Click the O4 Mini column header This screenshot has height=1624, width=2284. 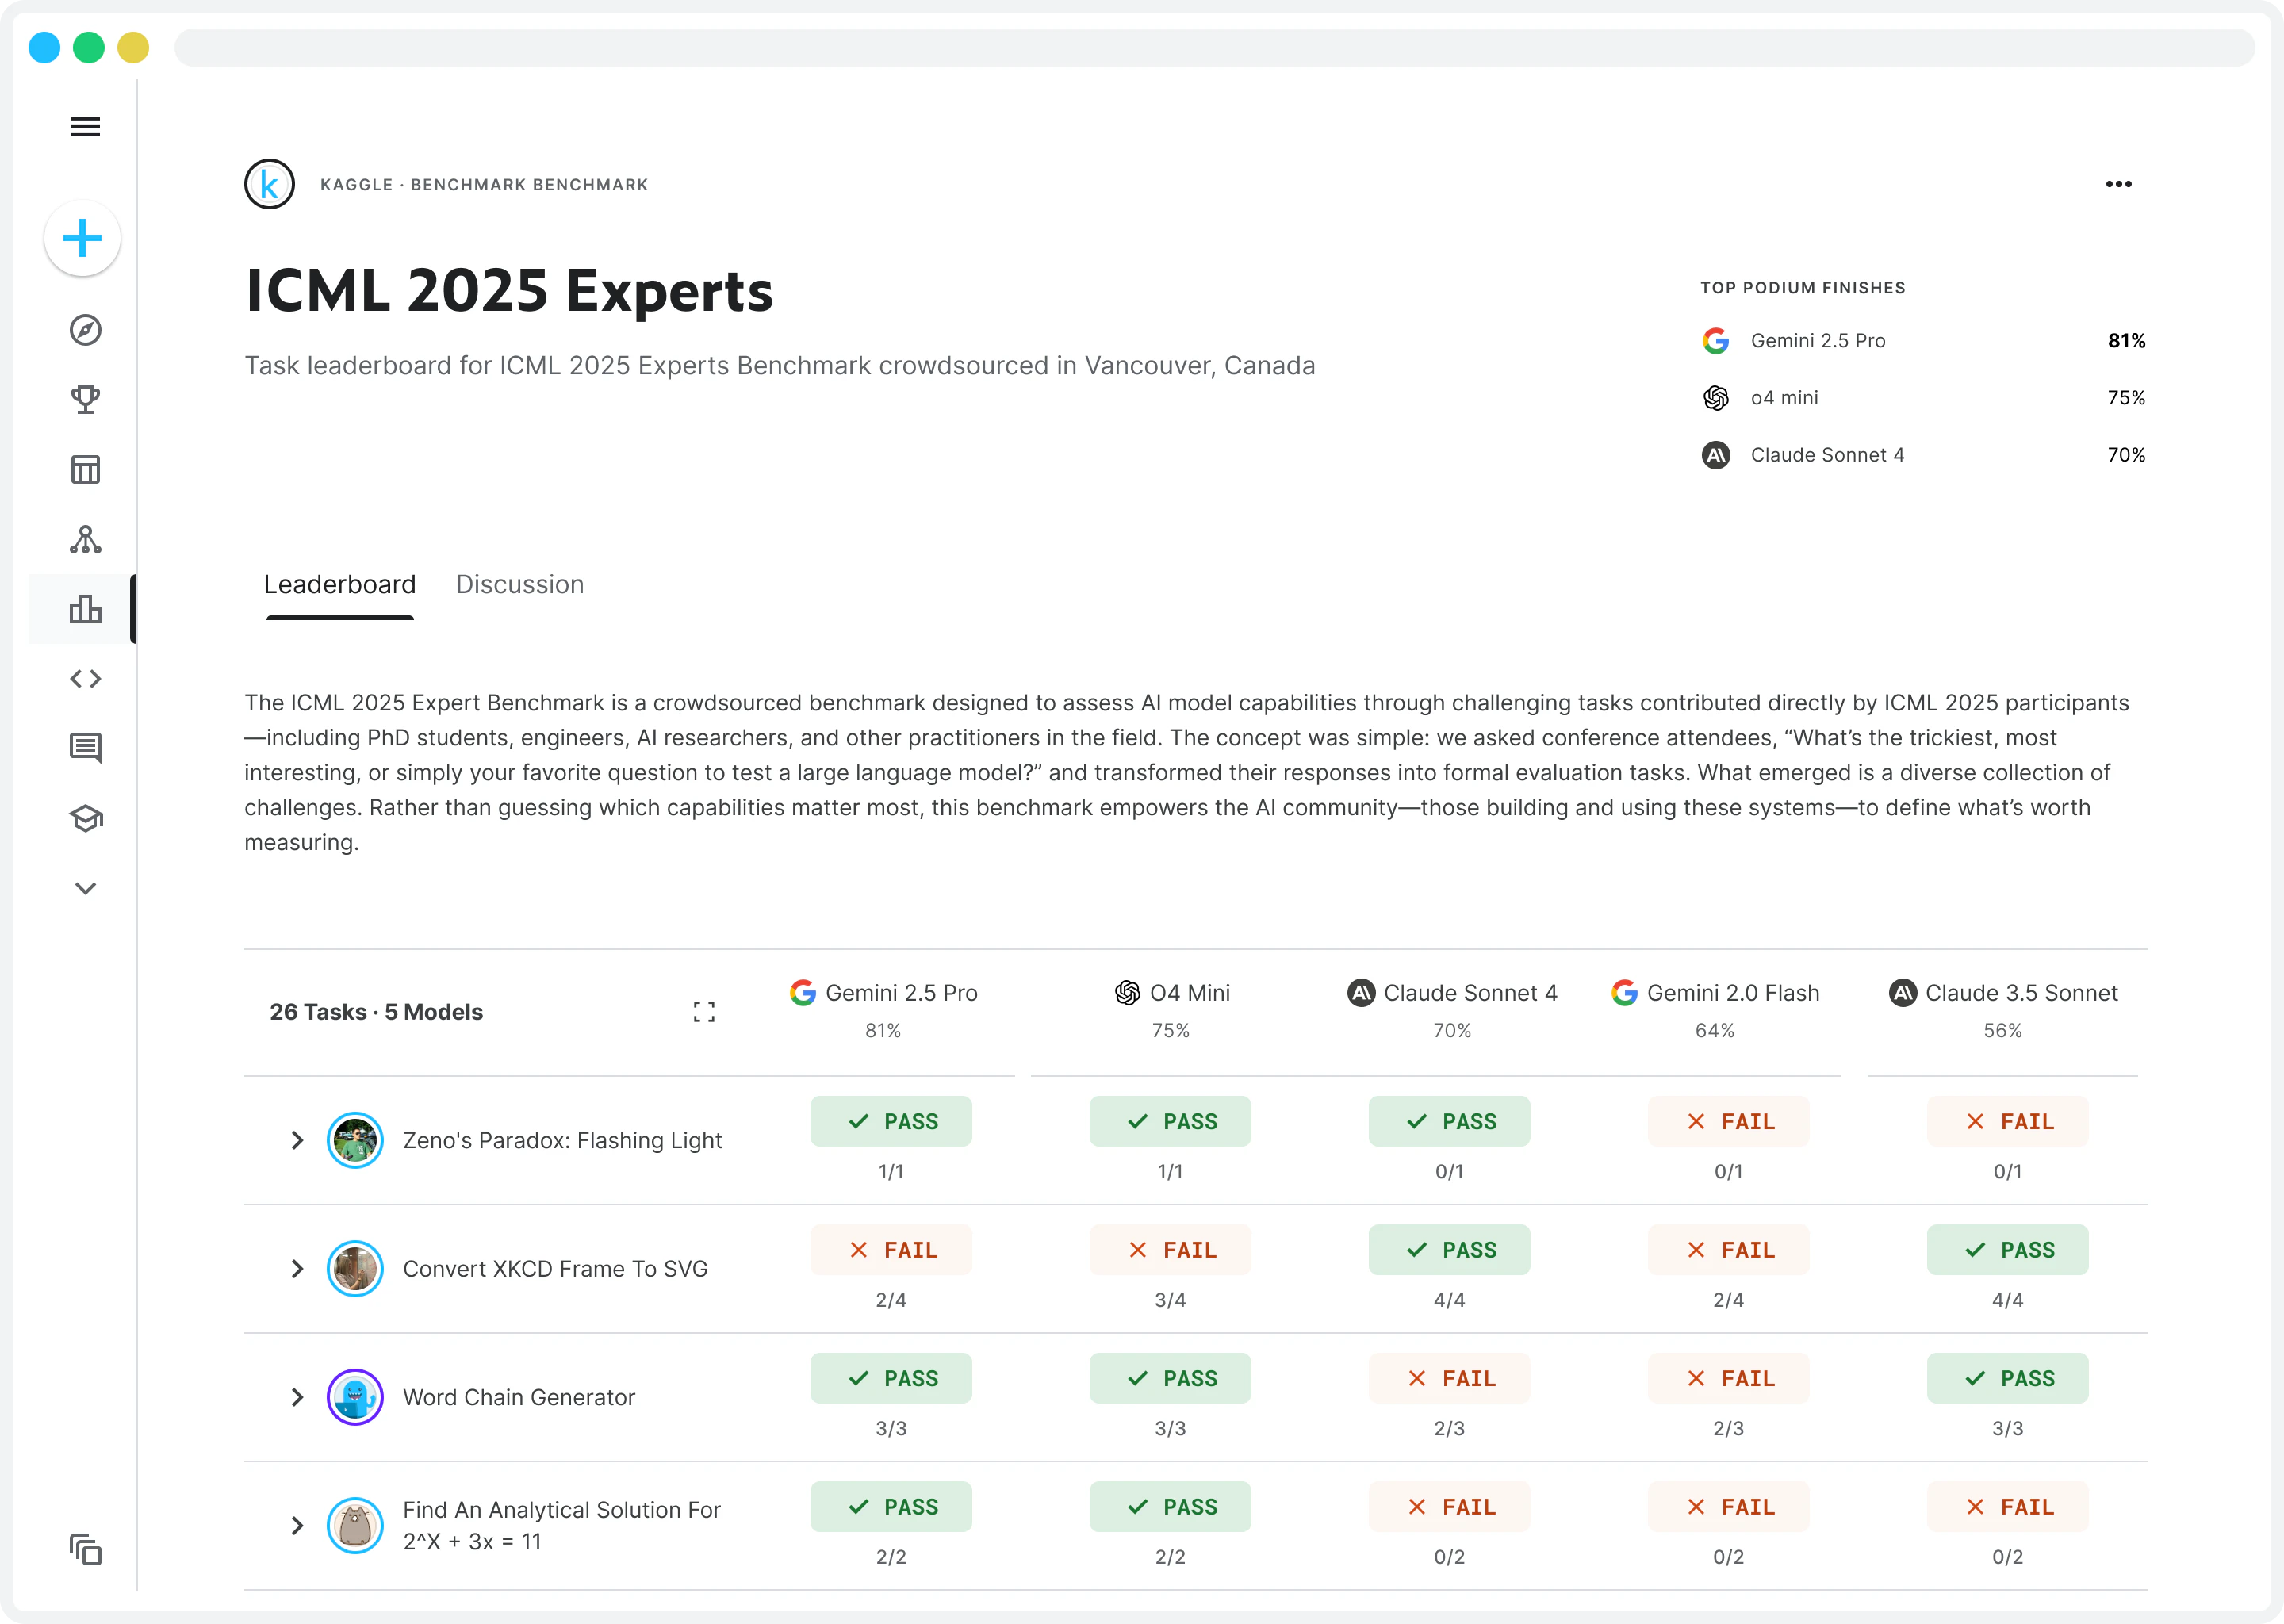1172,993
